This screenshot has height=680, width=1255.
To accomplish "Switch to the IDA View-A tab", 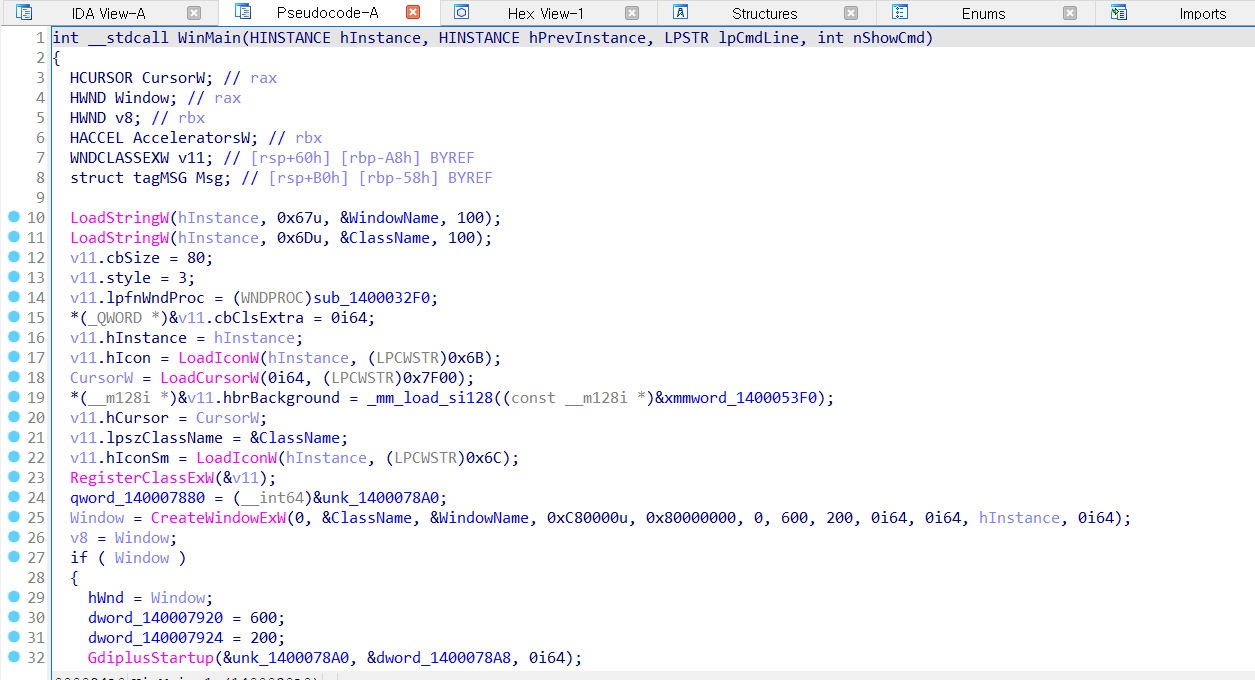I will pos(109,13).
